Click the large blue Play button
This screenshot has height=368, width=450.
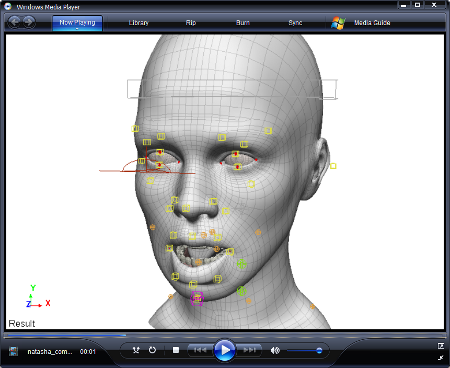[x=224, y=350]
